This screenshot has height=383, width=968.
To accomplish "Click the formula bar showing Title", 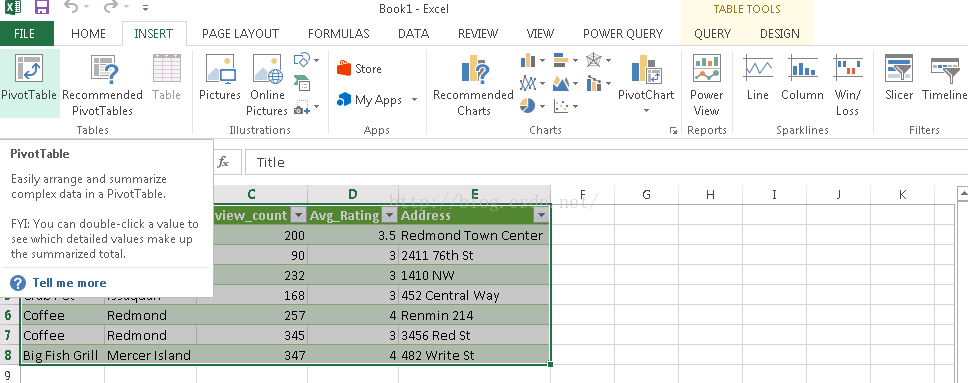I will coord(605,162).
